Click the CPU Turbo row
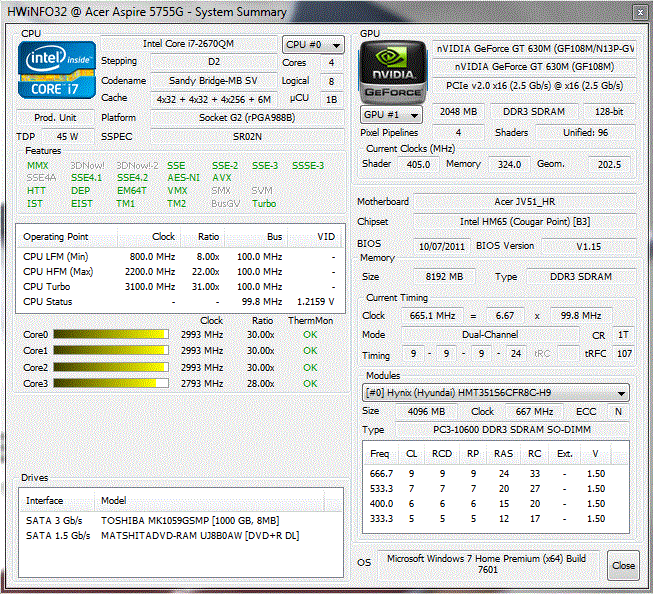The image size is (653, 594). 180,287
